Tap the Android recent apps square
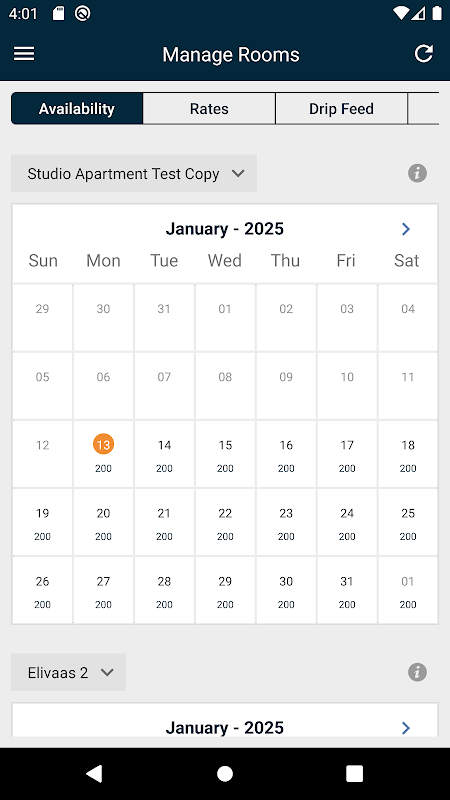 tap(355, 773)
